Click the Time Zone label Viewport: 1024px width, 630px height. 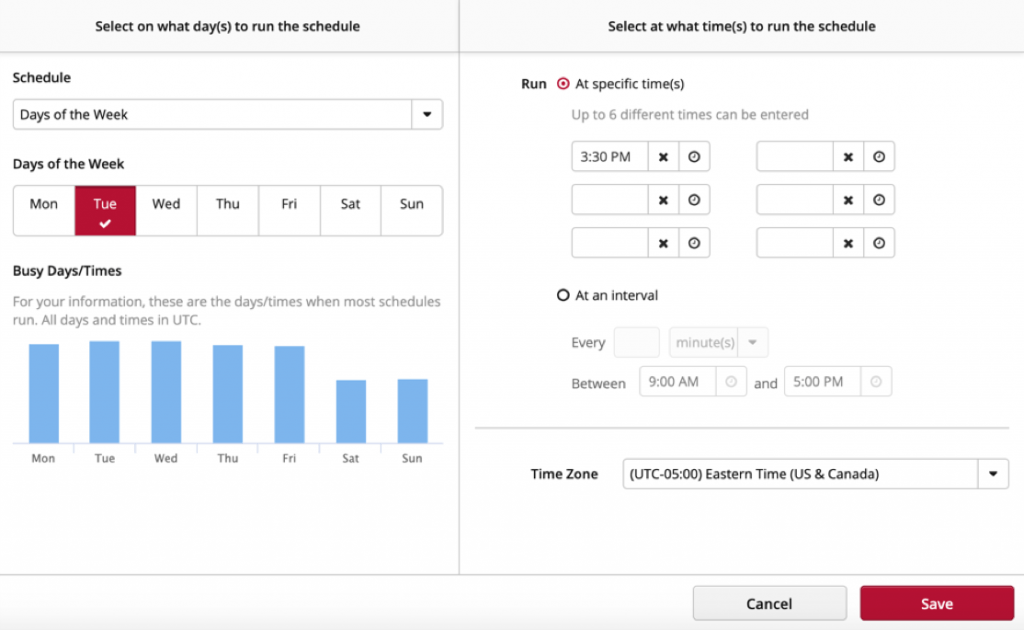point(564,474)
